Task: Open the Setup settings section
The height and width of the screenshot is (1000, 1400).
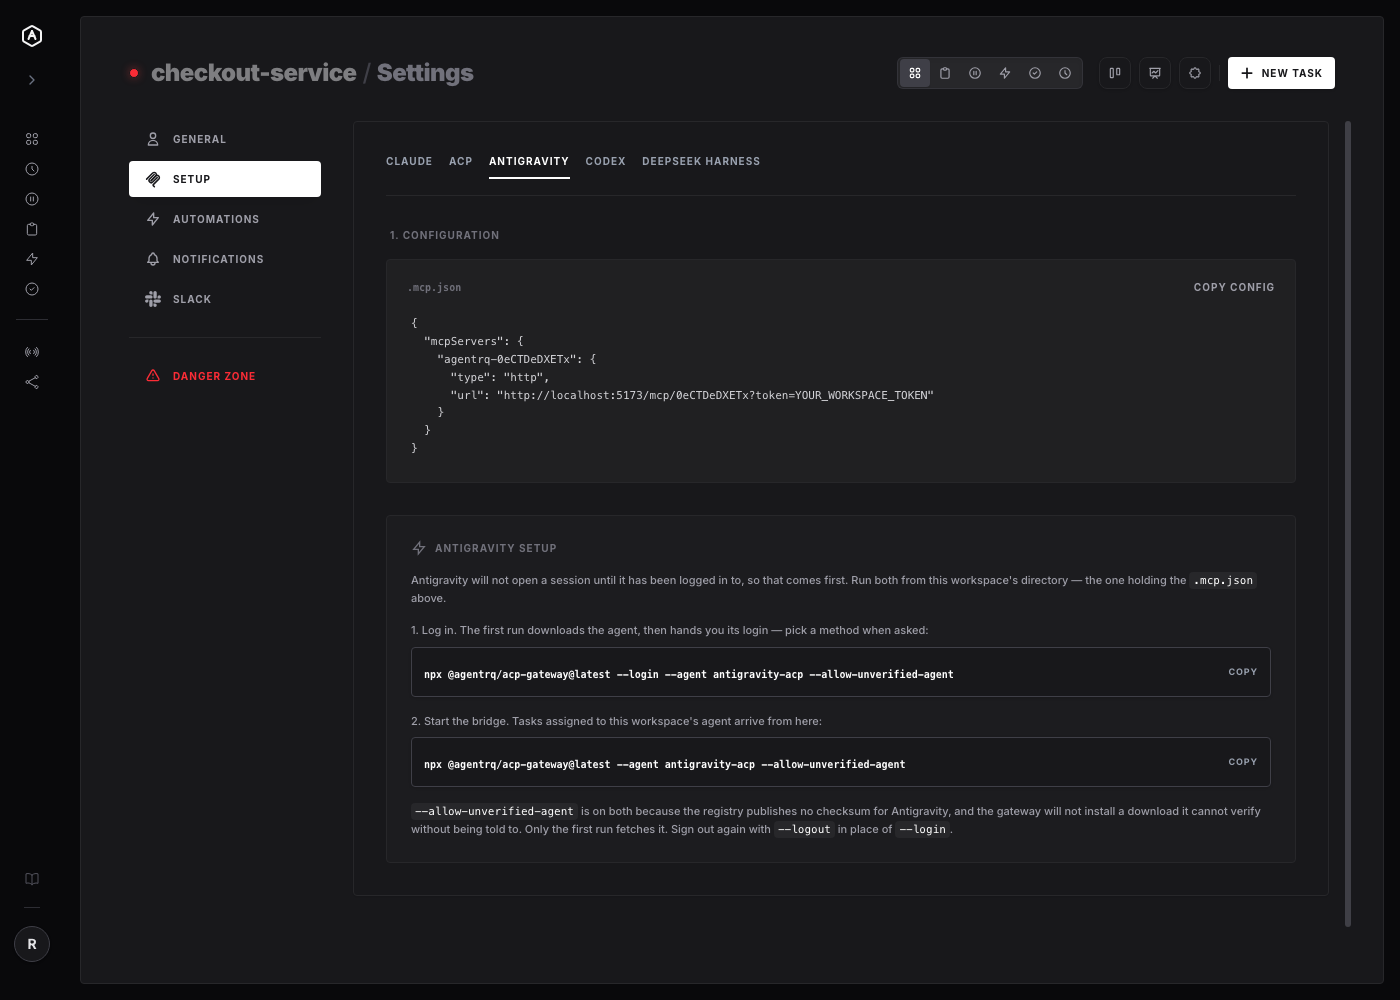Action: click(x=225, y=179)
